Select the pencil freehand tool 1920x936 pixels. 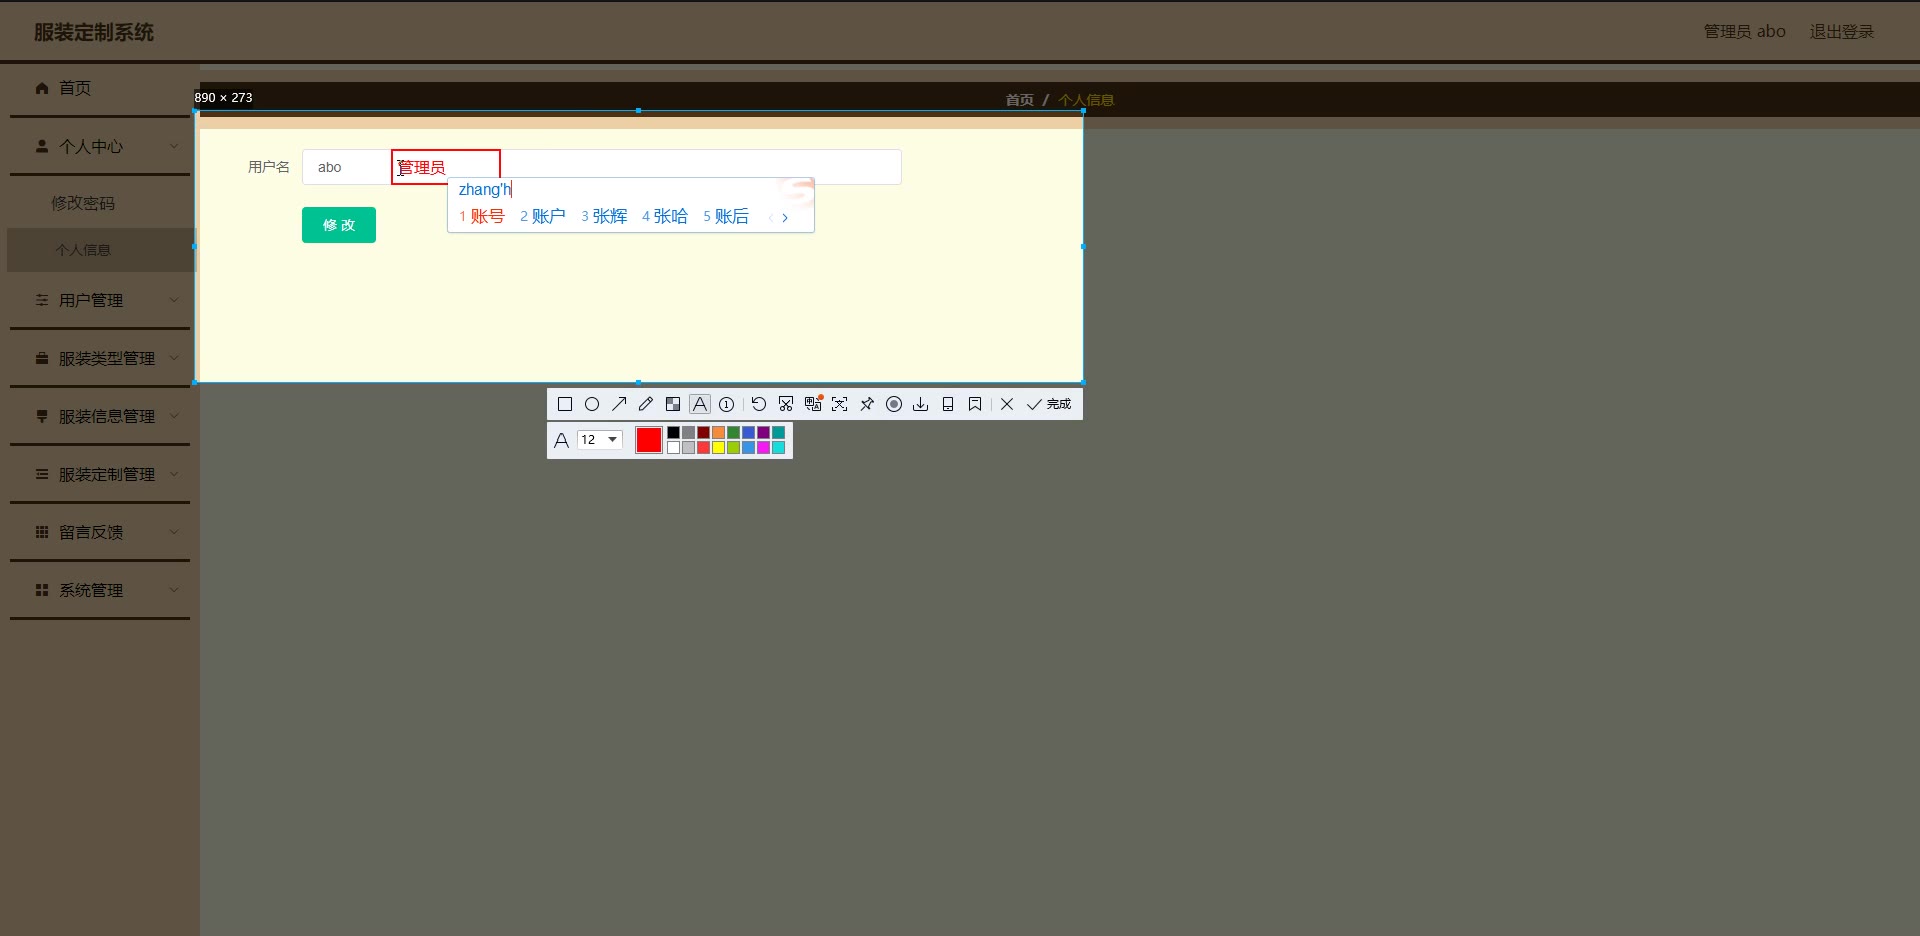click(646, 404)
